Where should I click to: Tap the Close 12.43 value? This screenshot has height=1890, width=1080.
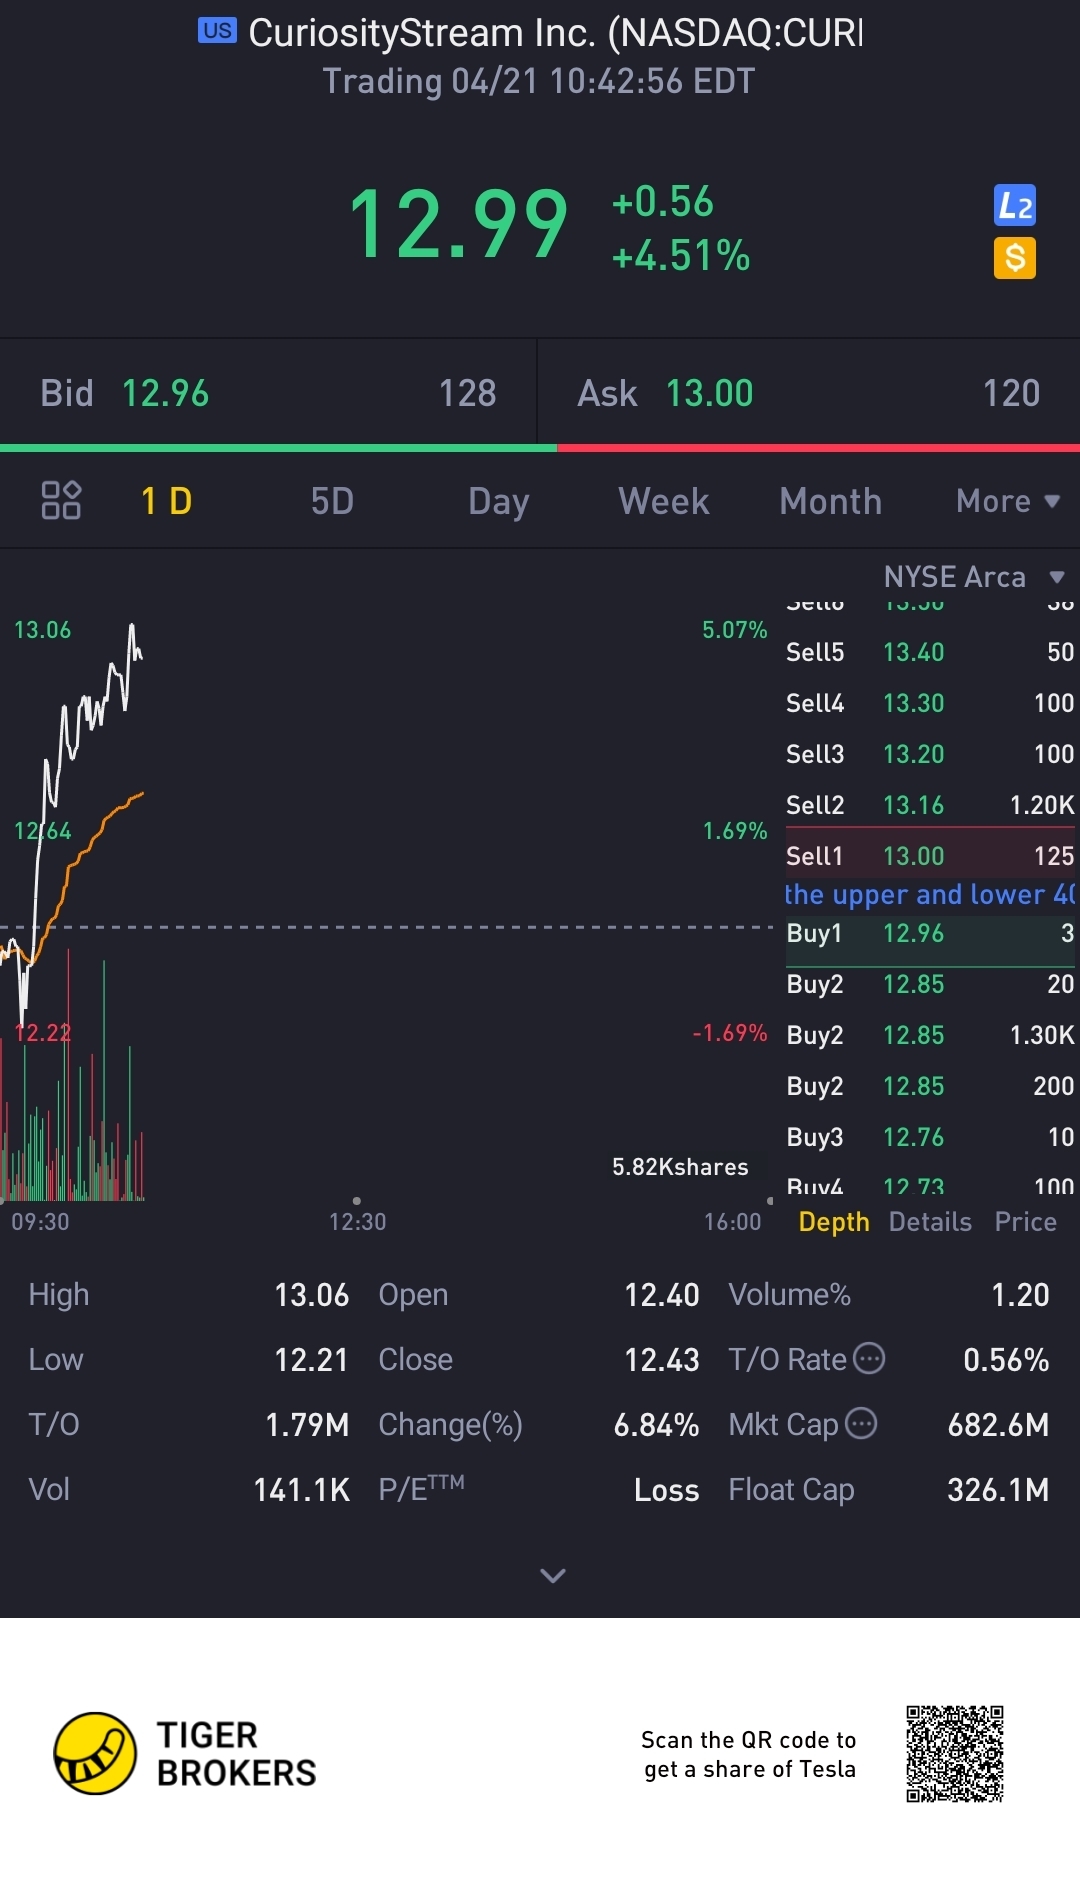(661, 1360)
